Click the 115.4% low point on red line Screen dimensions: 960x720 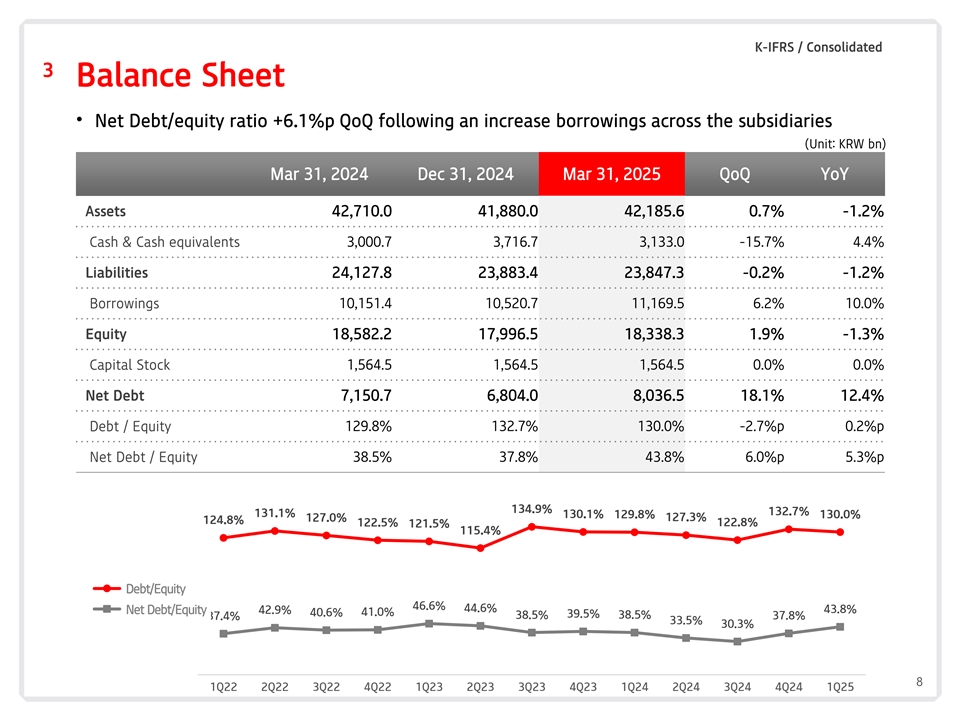coord(480,548)
